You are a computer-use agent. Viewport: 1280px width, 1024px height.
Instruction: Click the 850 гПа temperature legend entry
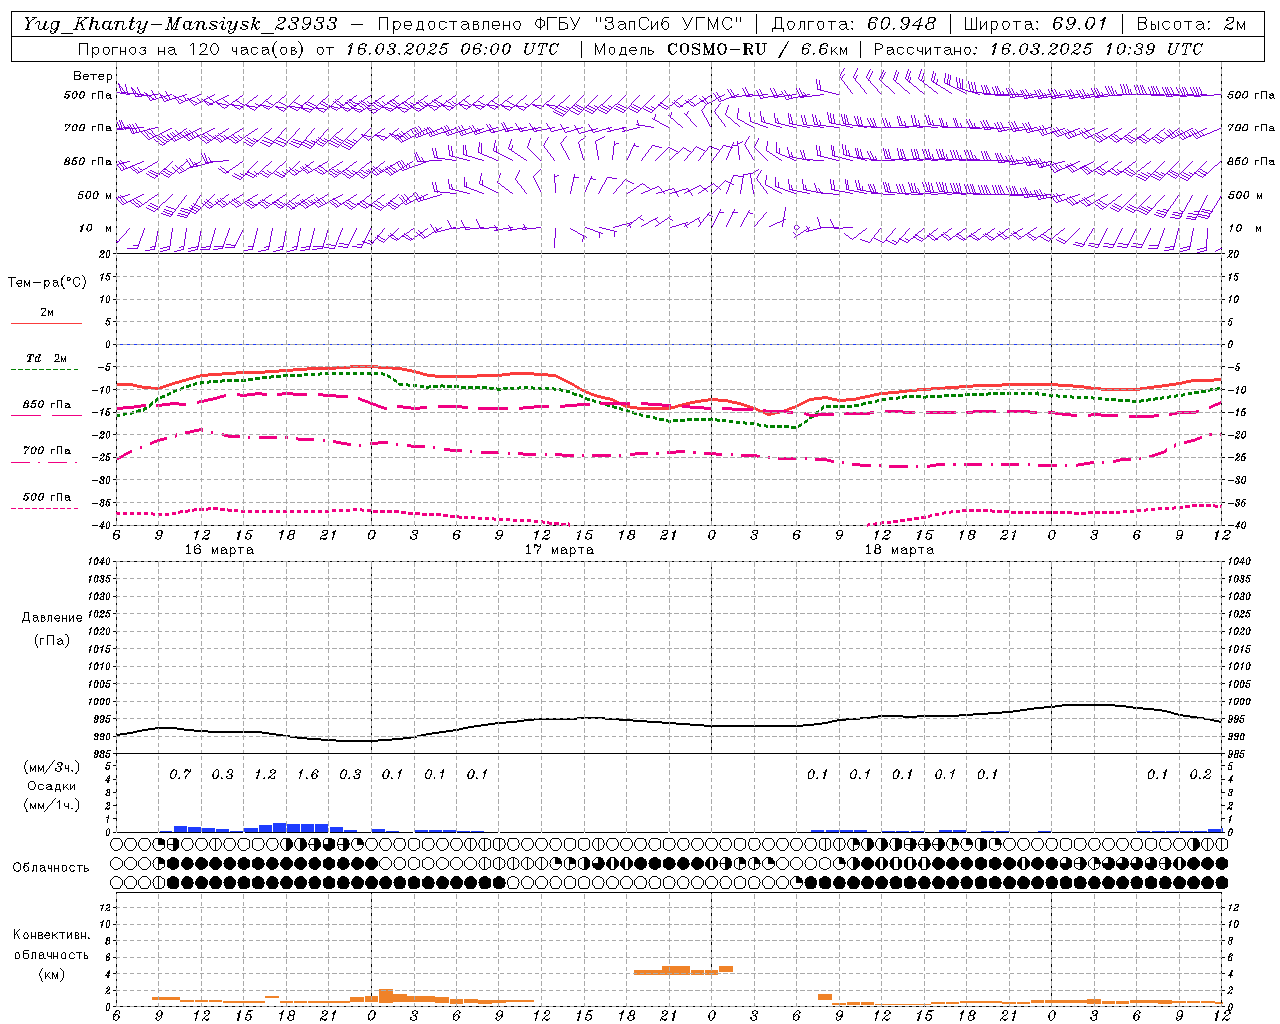tap(46, 408)
